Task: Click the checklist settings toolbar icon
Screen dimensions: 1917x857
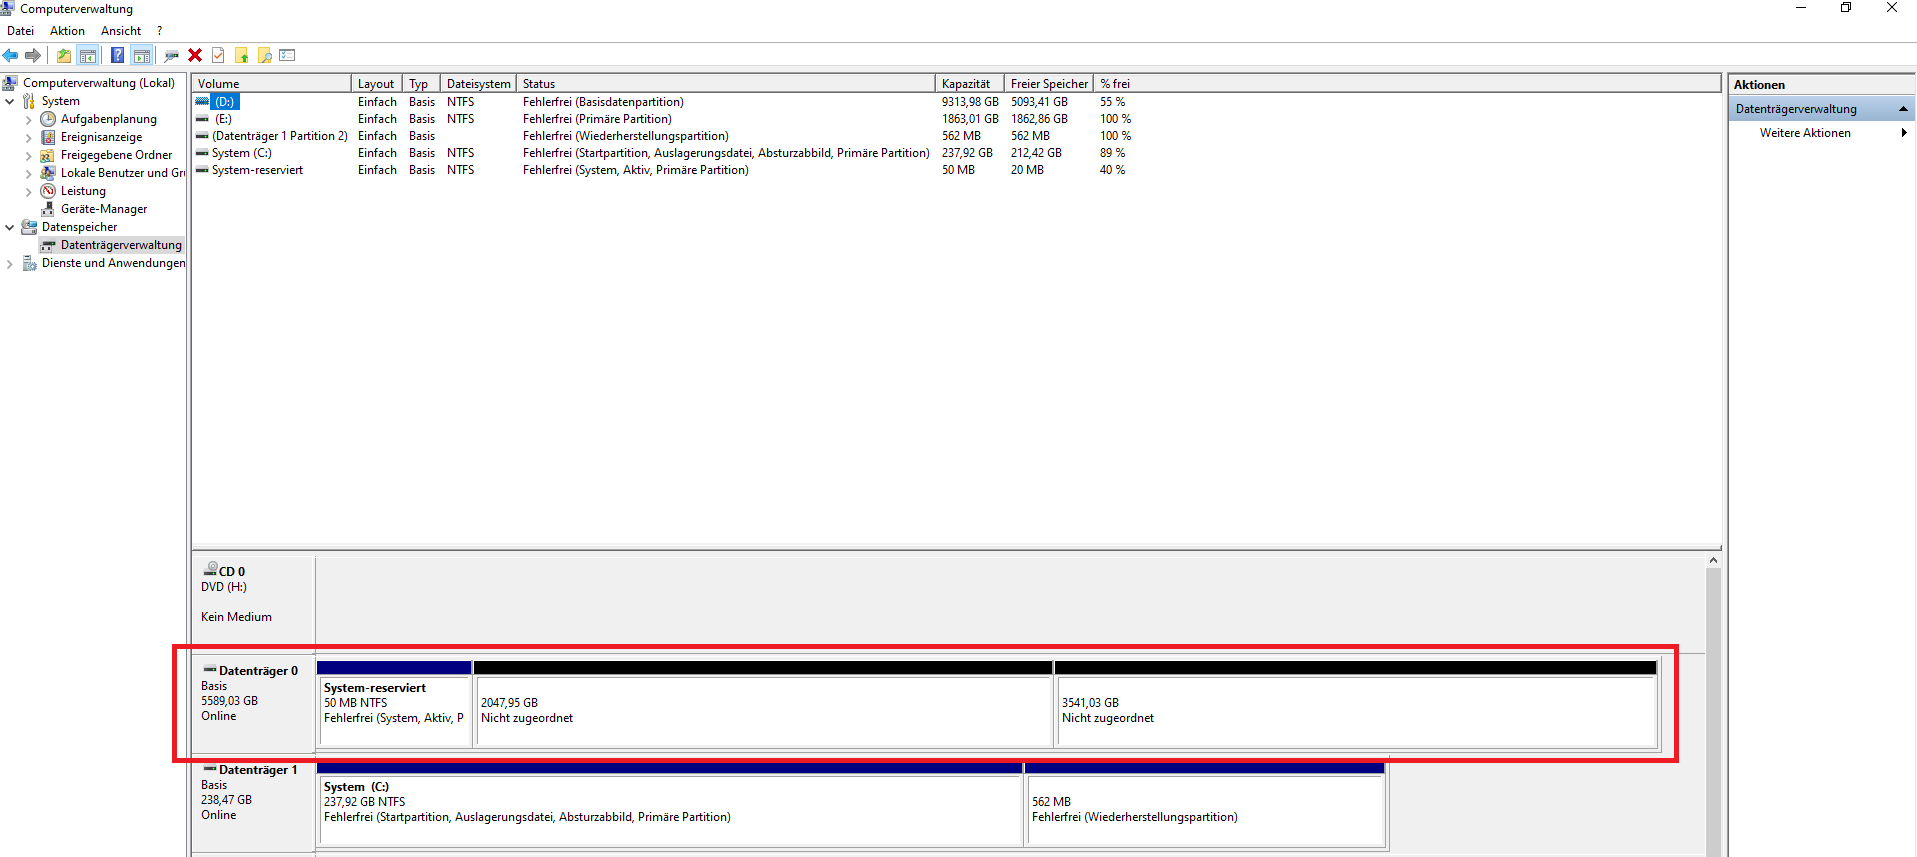Action: 287,55
